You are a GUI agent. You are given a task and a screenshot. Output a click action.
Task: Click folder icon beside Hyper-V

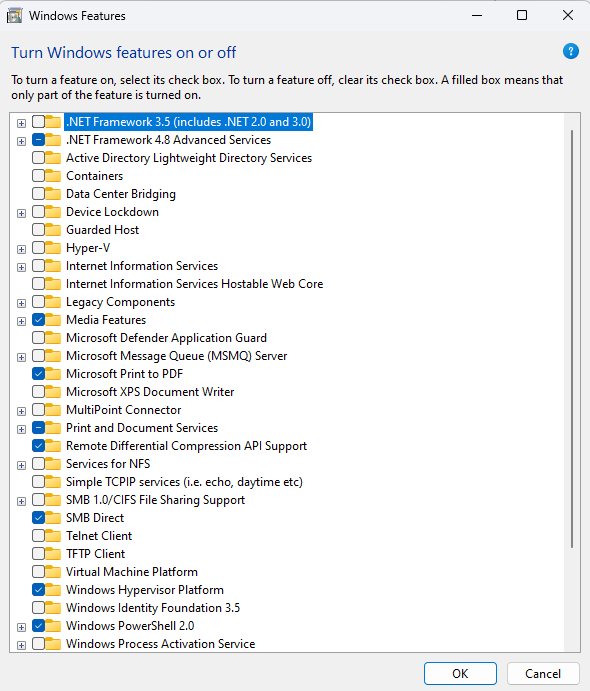pyautogui.click(x=53, y=248)
